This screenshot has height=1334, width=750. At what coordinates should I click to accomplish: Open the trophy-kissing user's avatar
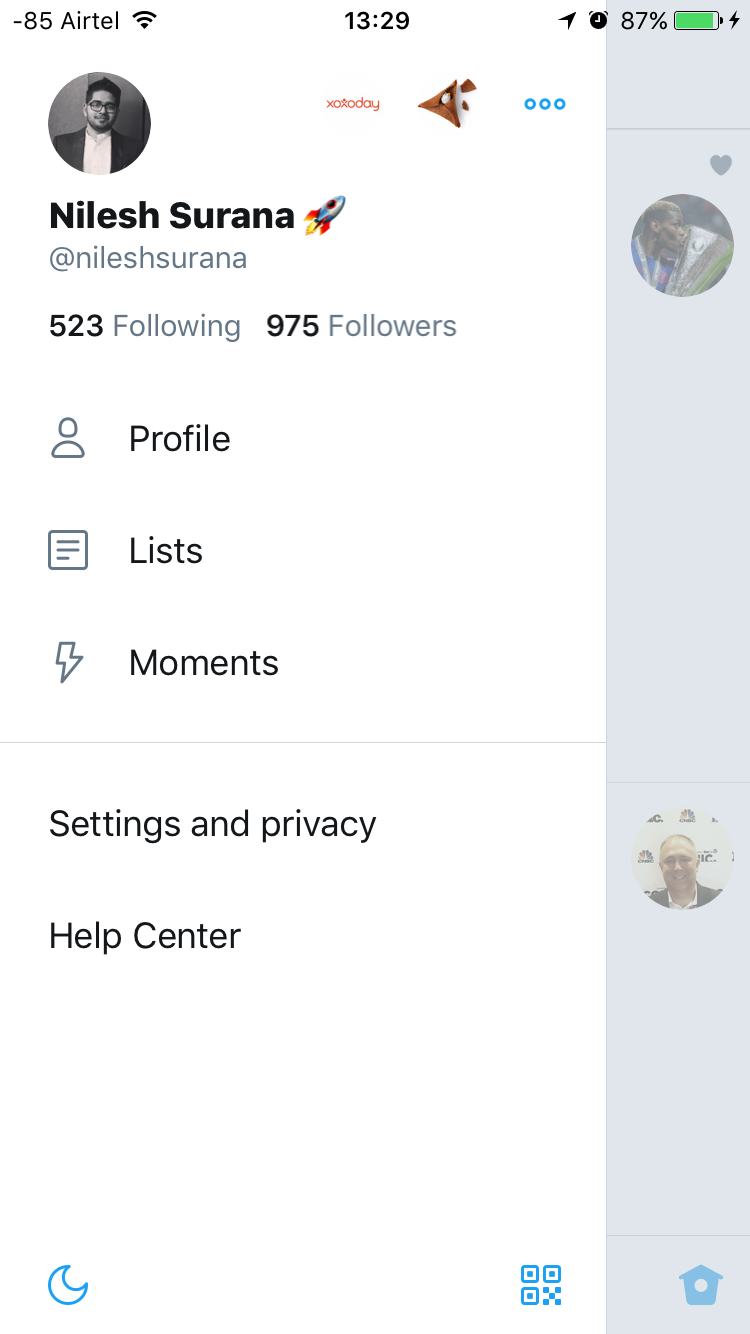[x=682, y=245]
